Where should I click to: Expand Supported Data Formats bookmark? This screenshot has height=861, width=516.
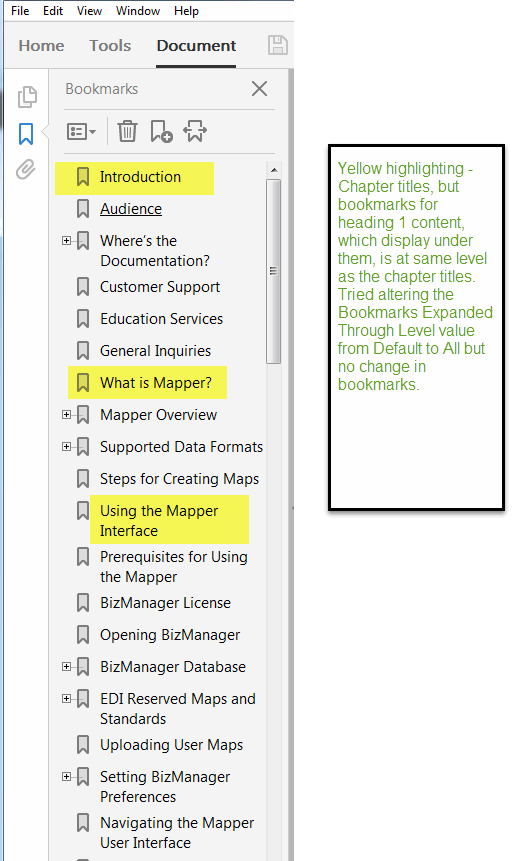(x=66, y=446)
